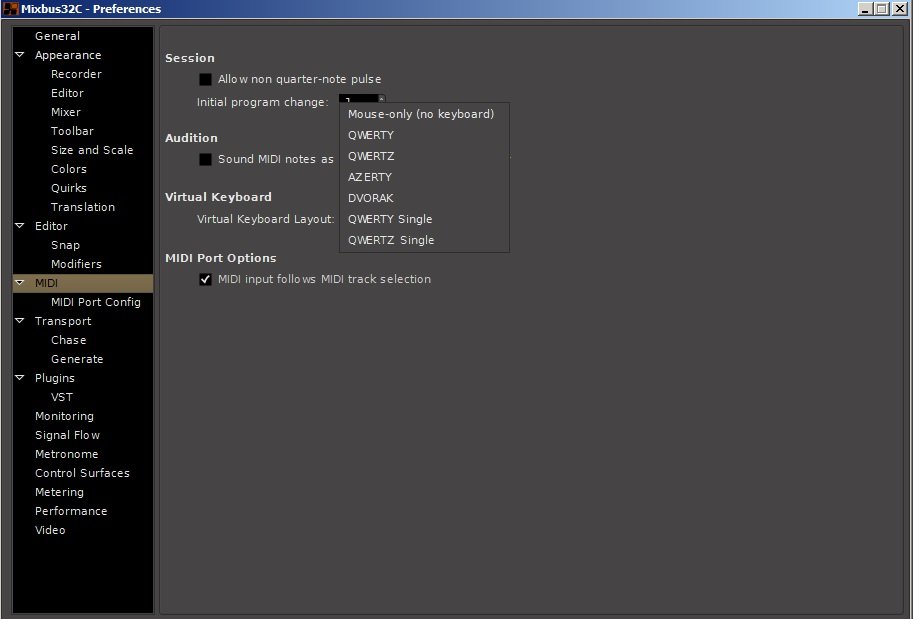Go to Recorder appearance settings

pyautogui.click(x=76, y=74)
